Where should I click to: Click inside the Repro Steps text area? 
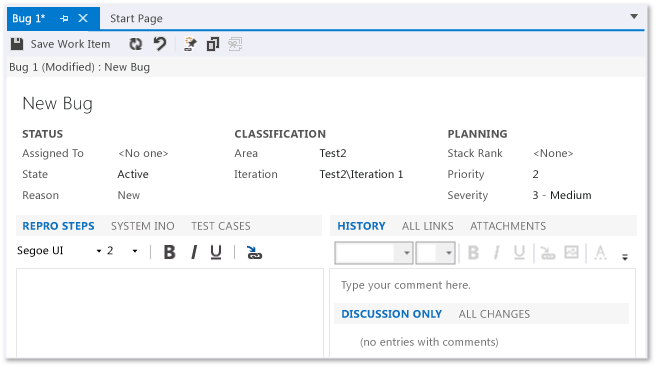pyautogui.click(x=170, y=313)
